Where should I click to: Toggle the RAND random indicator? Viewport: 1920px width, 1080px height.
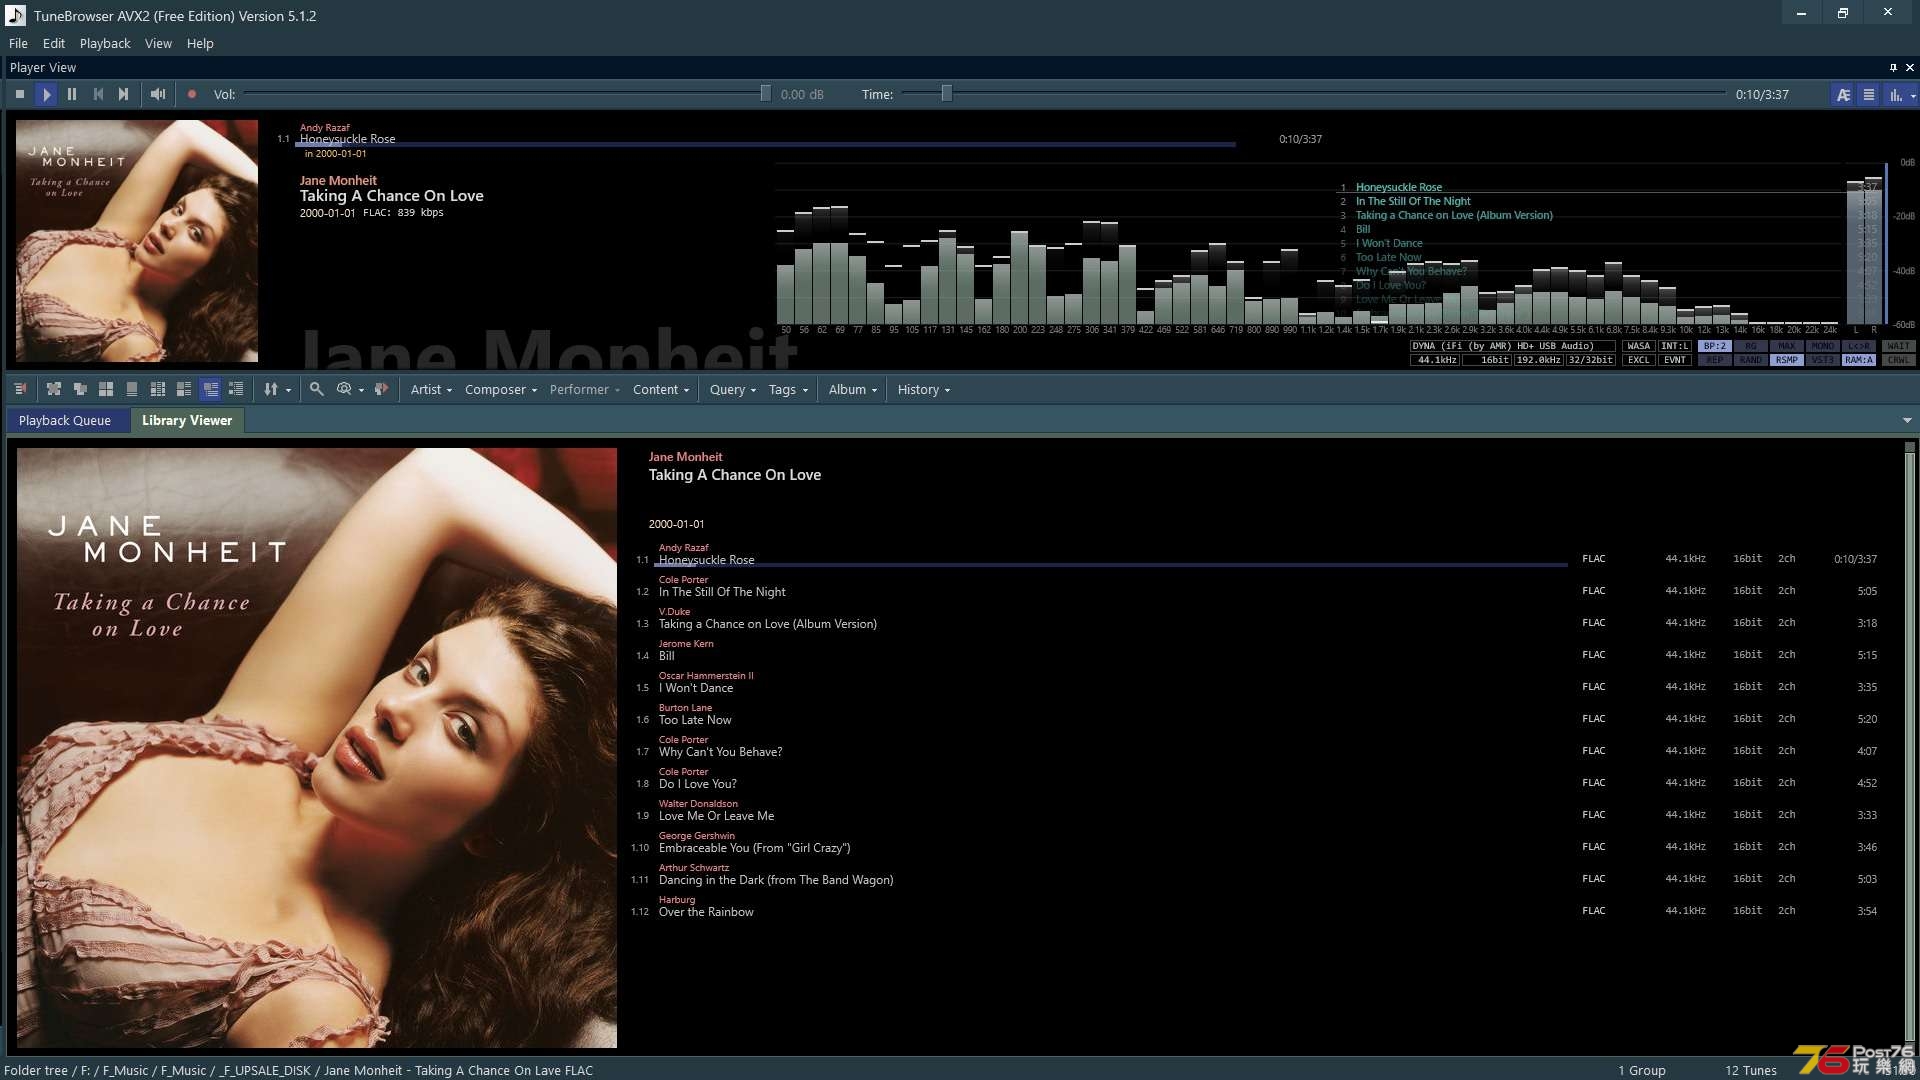1750,360
